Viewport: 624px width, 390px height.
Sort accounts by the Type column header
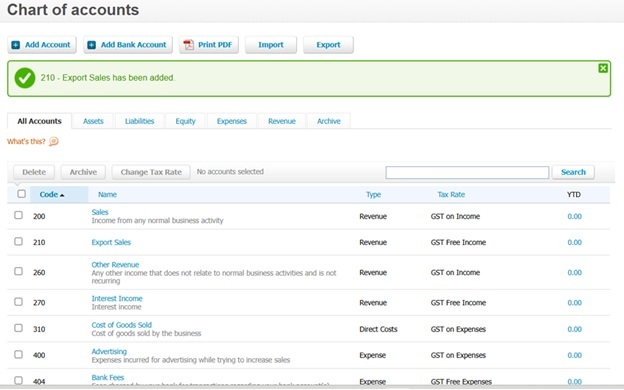pyautogui.click(x=373, y=195)
